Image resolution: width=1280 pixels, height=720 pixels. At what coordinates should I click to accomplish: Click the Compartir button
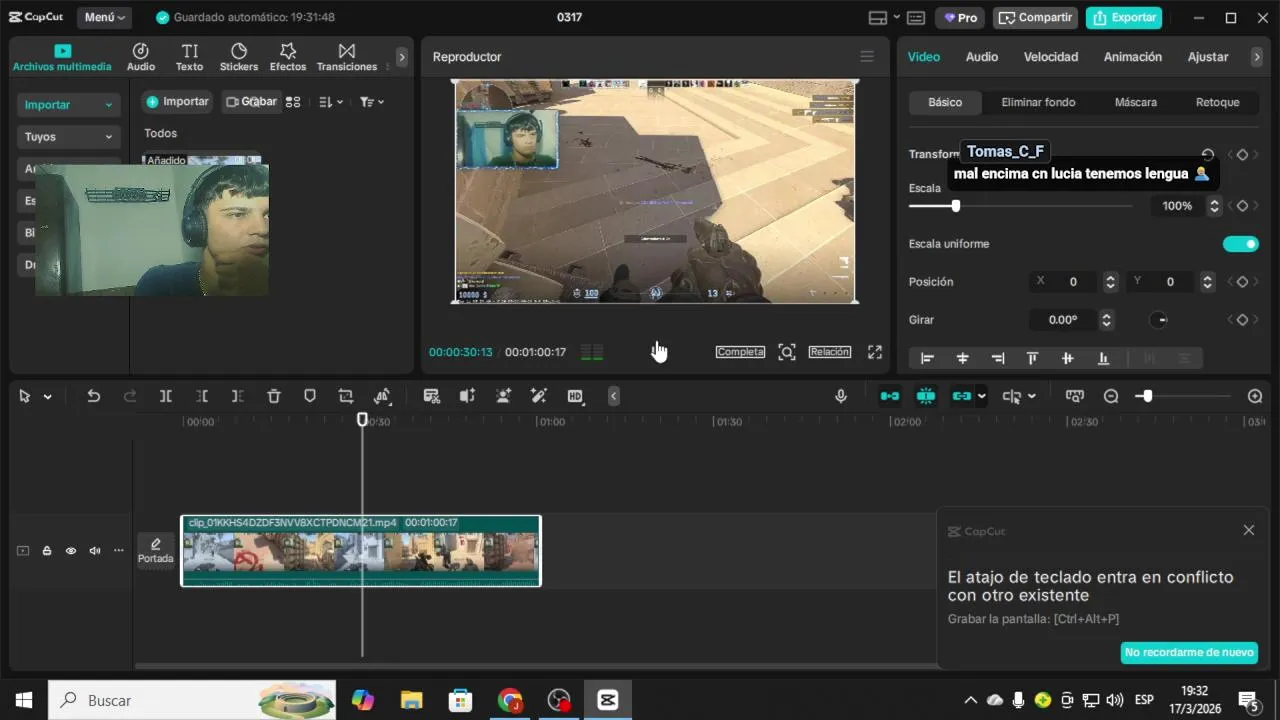1035,18
